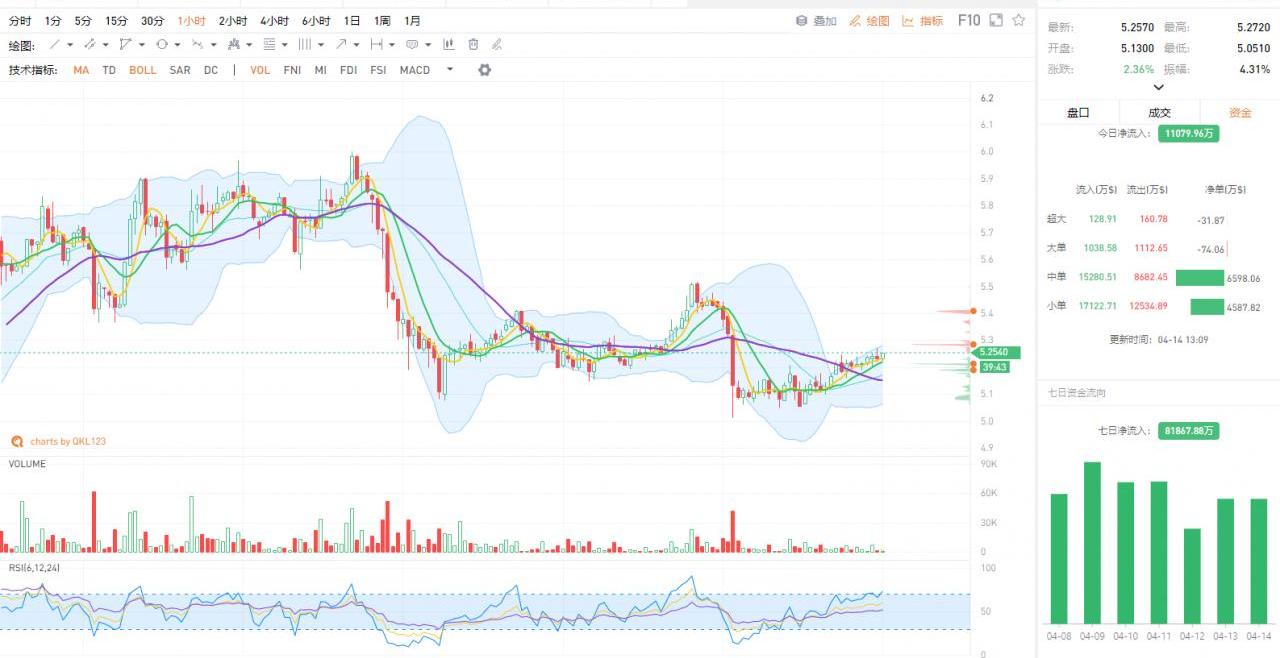Expand the quote details chevron
1280x658 pixels.
(1158, 87)
